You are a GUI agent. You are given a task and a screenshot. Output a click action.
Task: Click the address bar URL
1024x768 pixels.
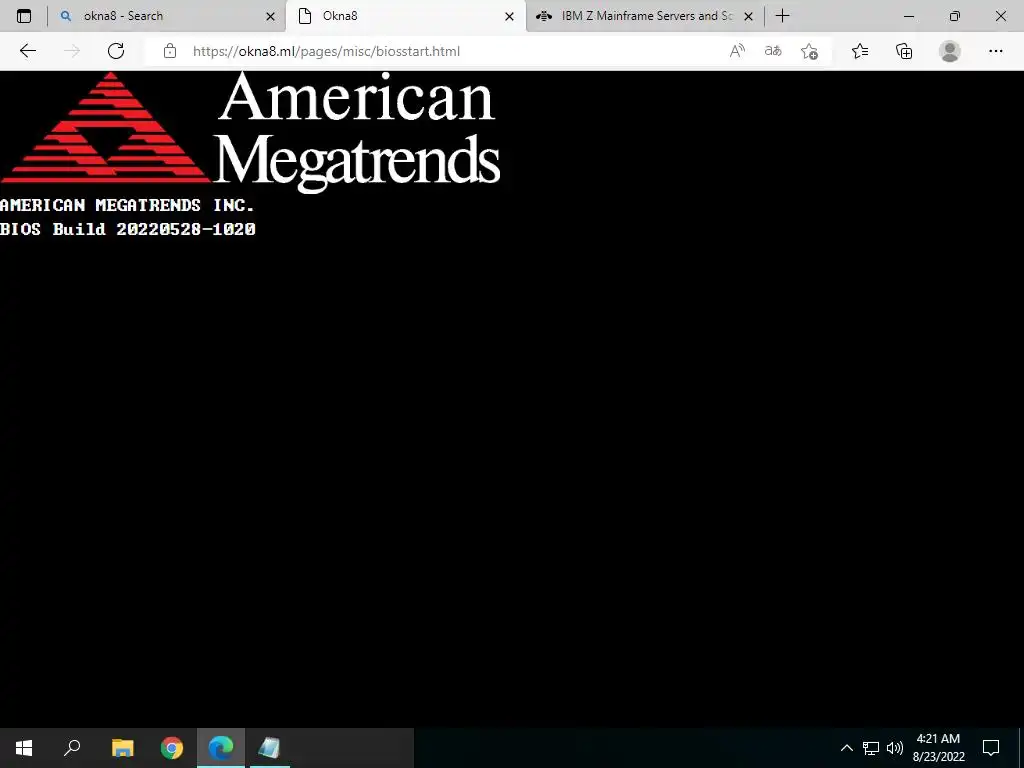pos(327,52)
